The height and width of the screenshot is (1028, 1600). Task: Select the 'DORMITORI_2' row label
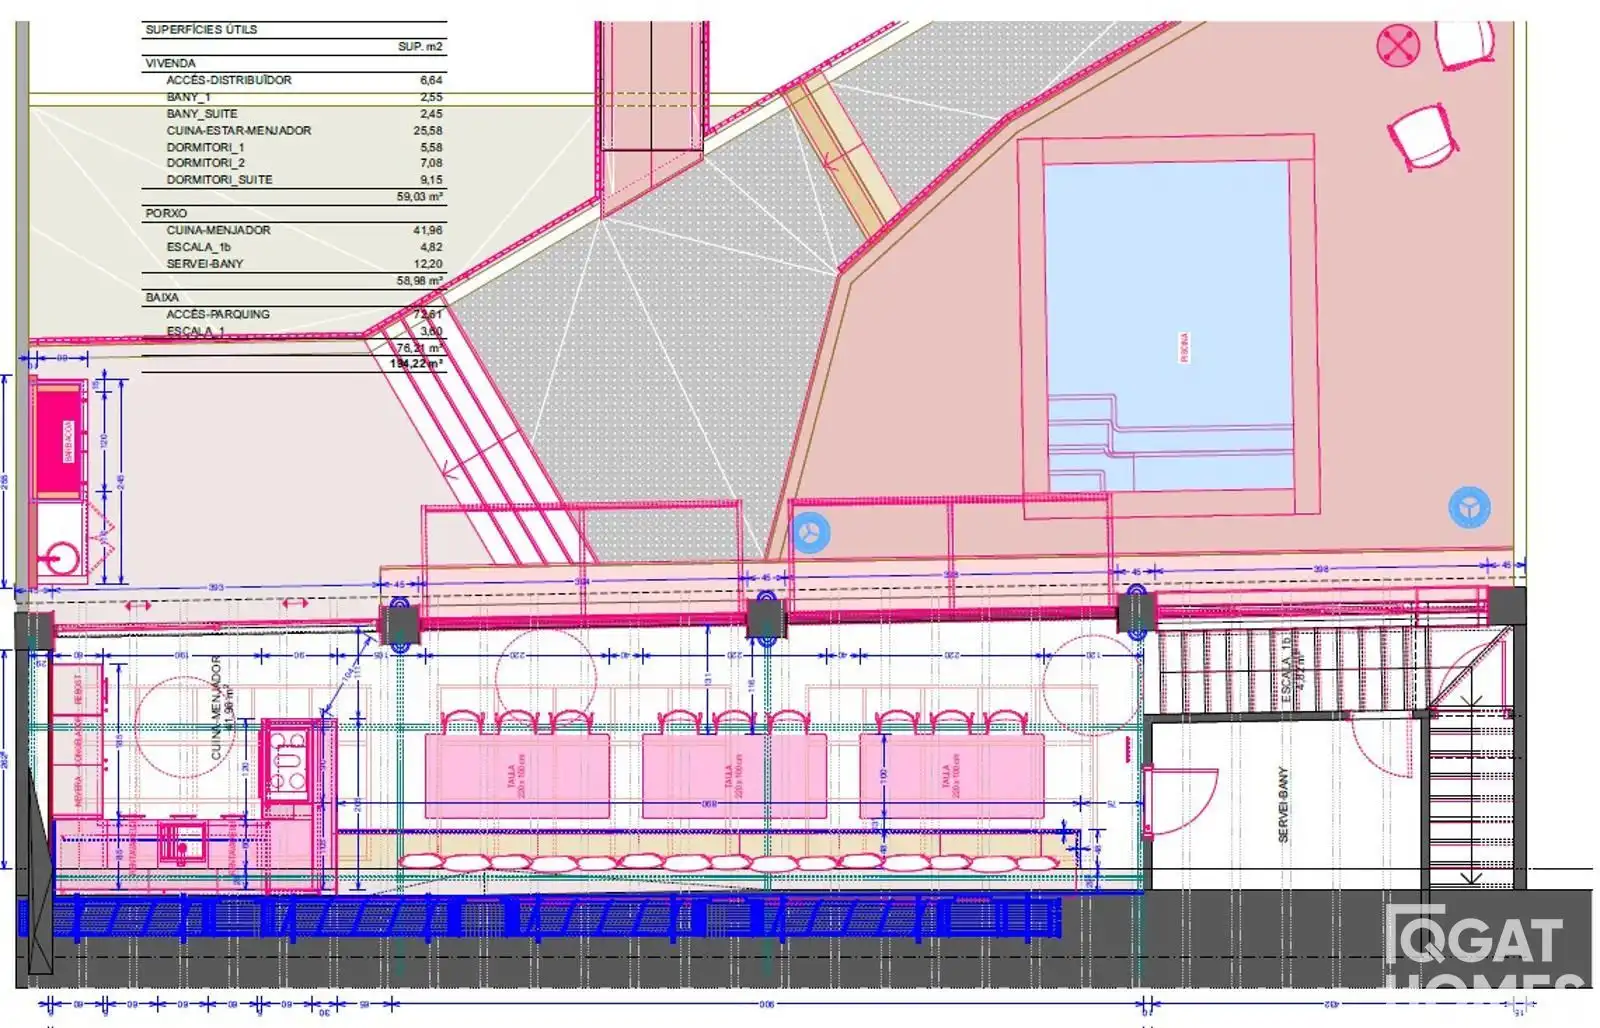tap(206, 163)
